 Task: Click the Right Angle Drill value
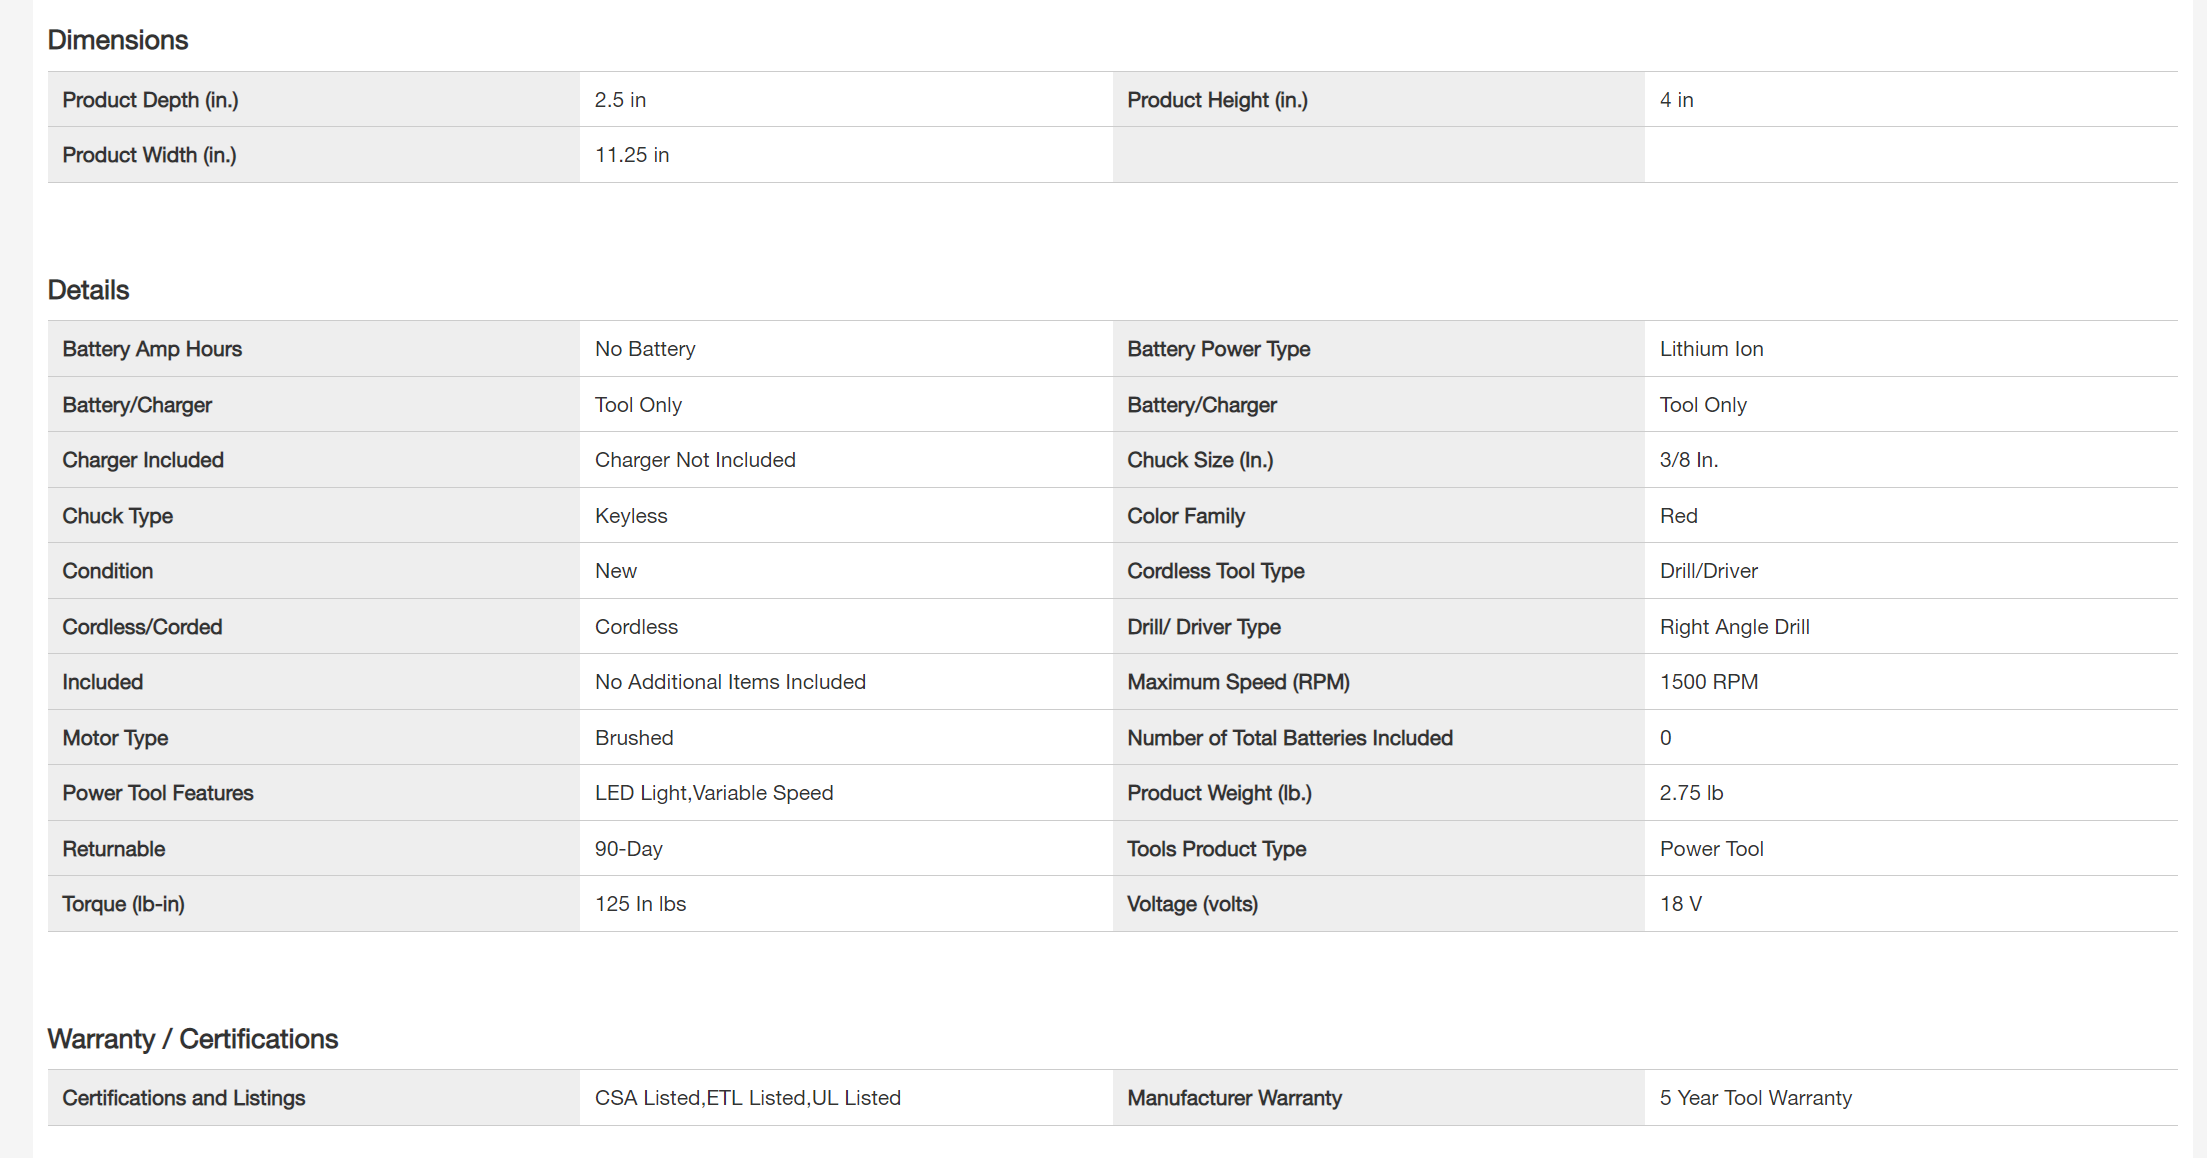tap(1734, 627)
